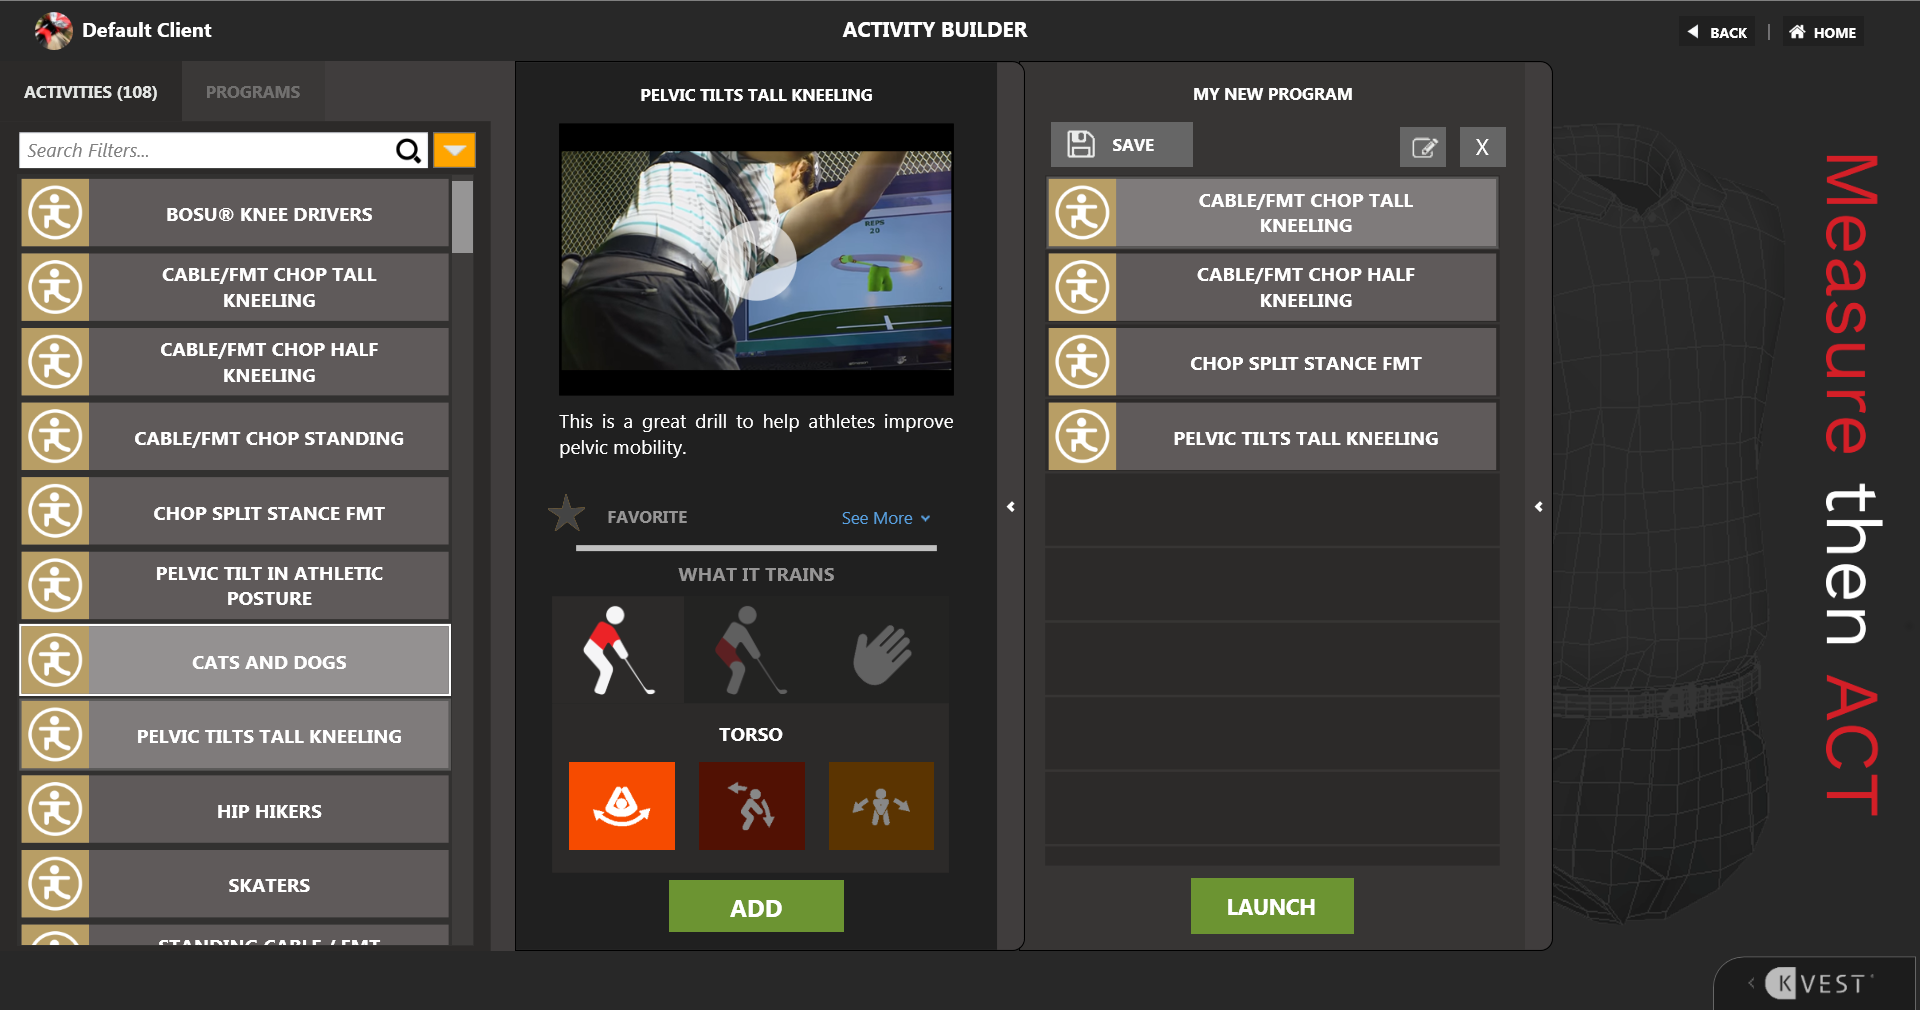Screen dimensions: 1920x1010
Task: Click the edit program name icon
Action: tap(1422, 147)
